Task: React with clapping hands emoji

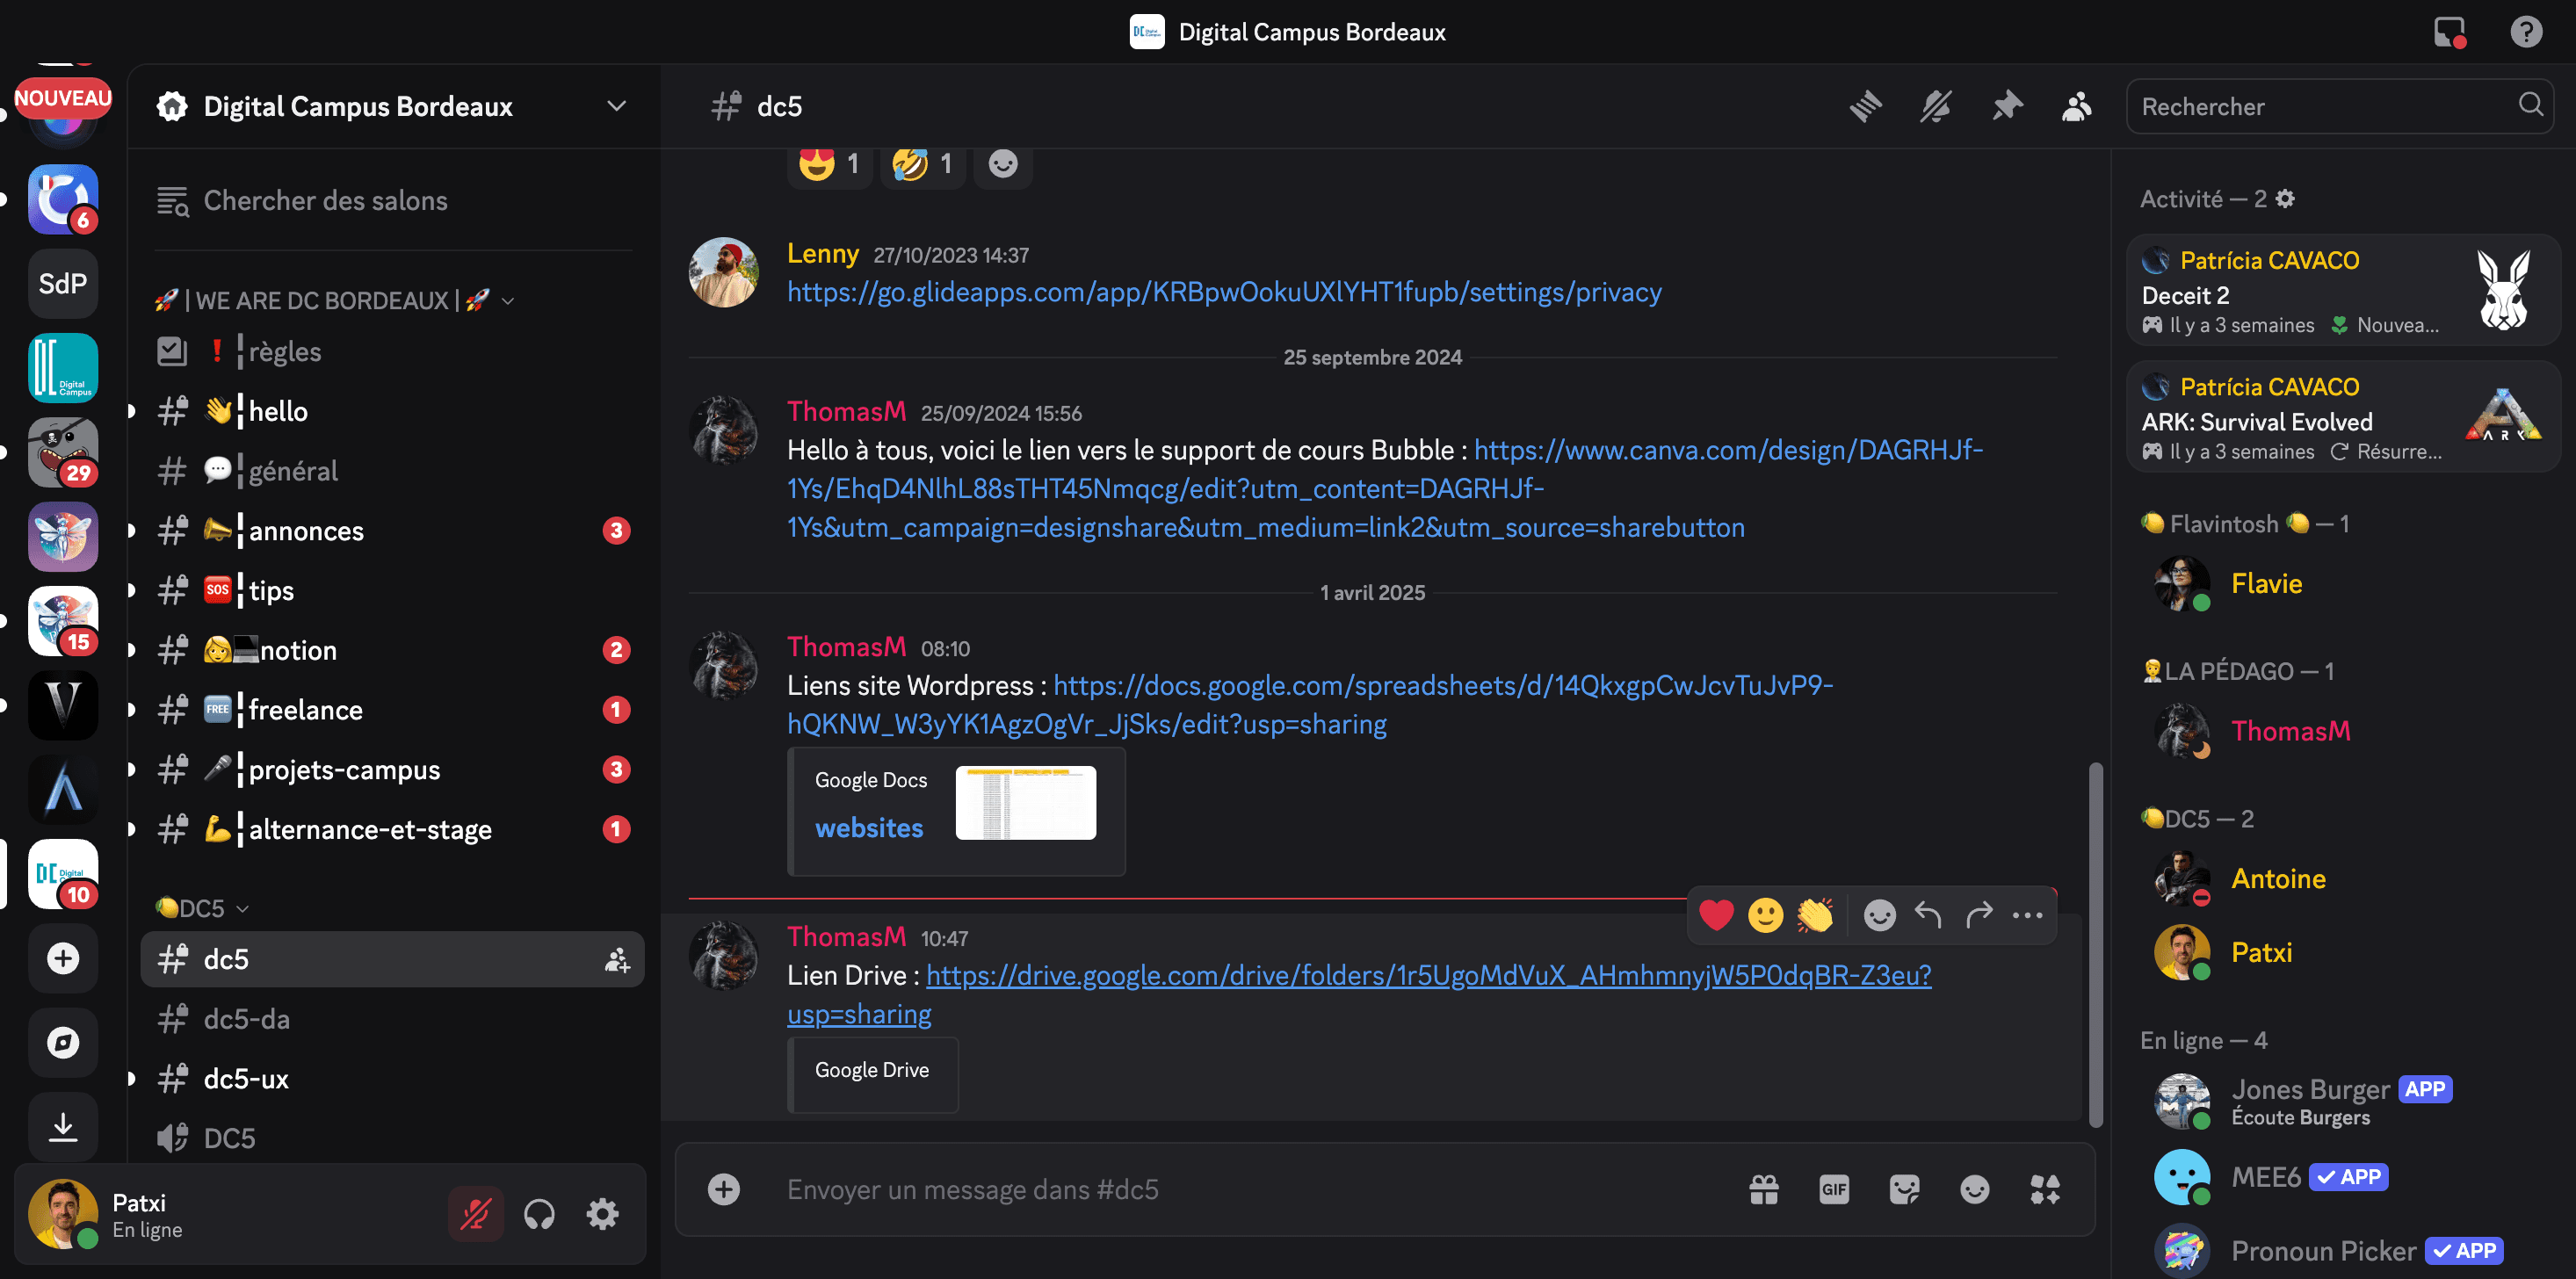Action: [x=1814, y=914]
